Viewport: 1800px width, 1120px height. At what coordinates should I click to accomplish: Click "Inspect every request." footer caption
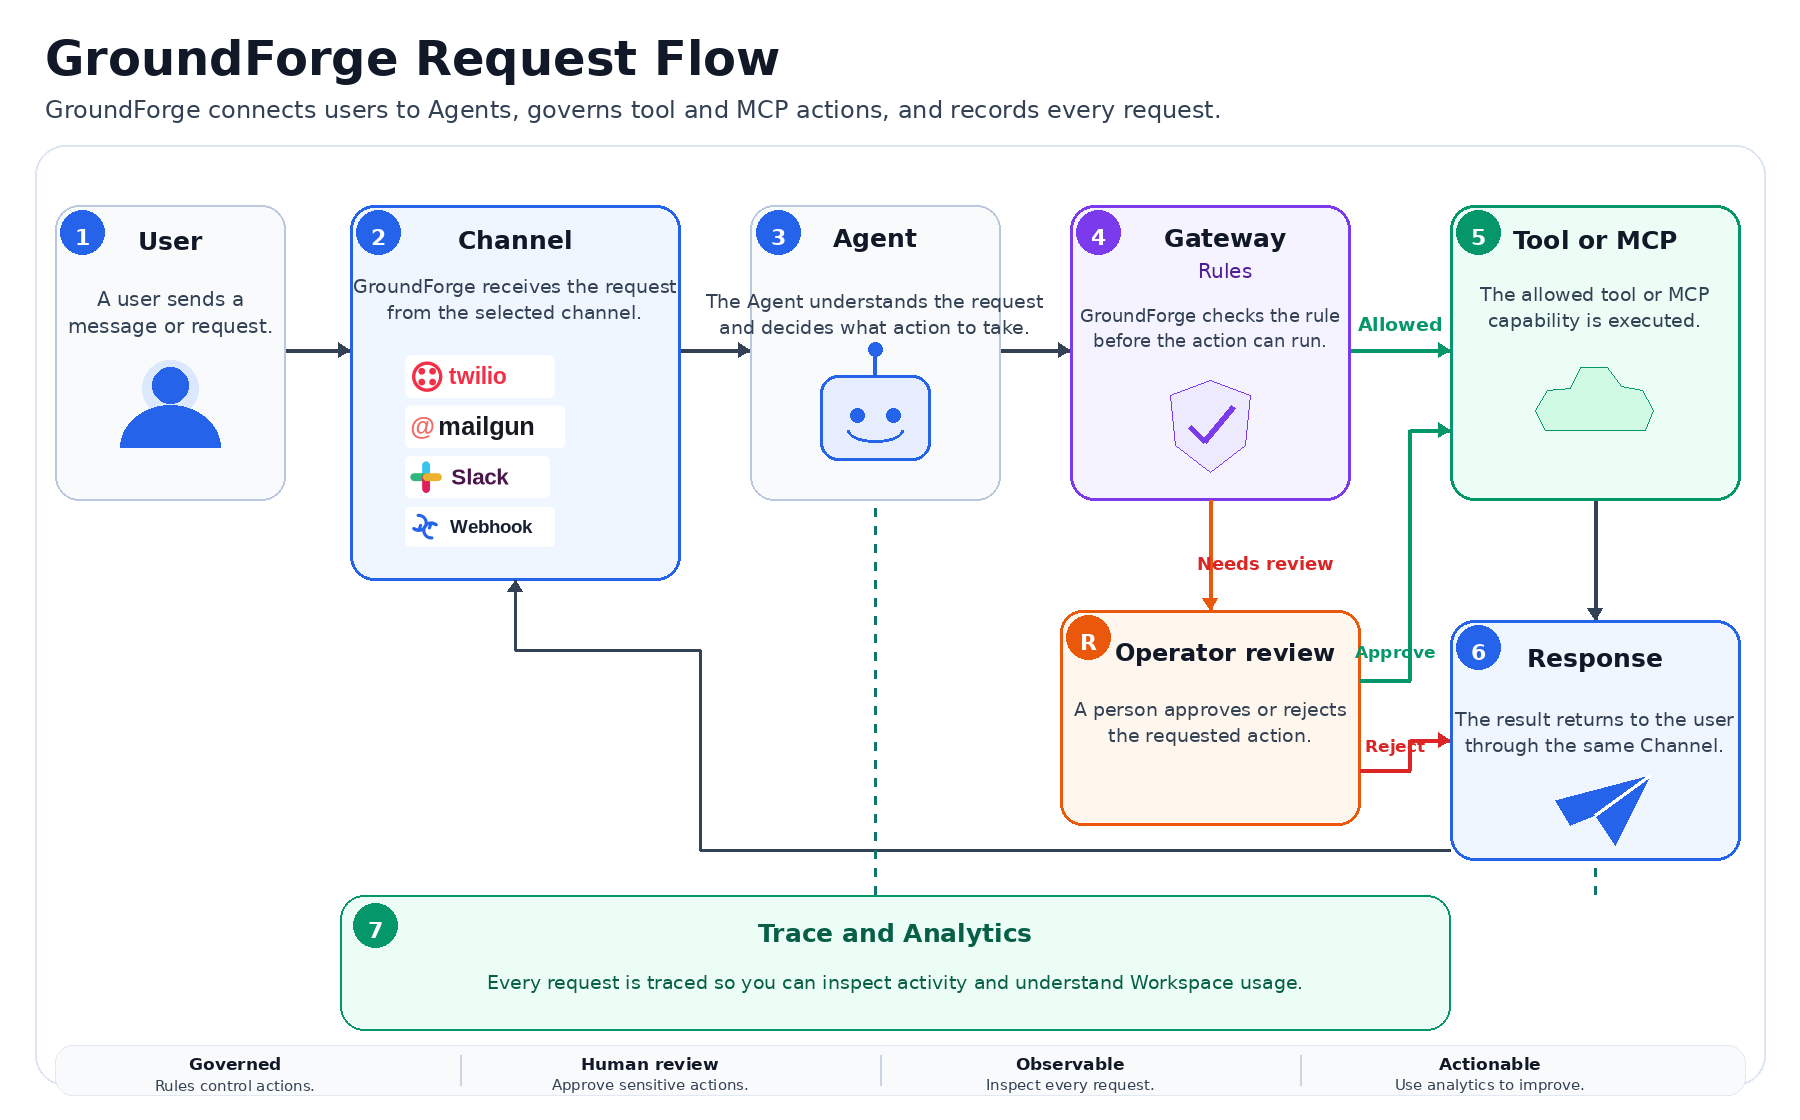click(x=1070, y=1085)
